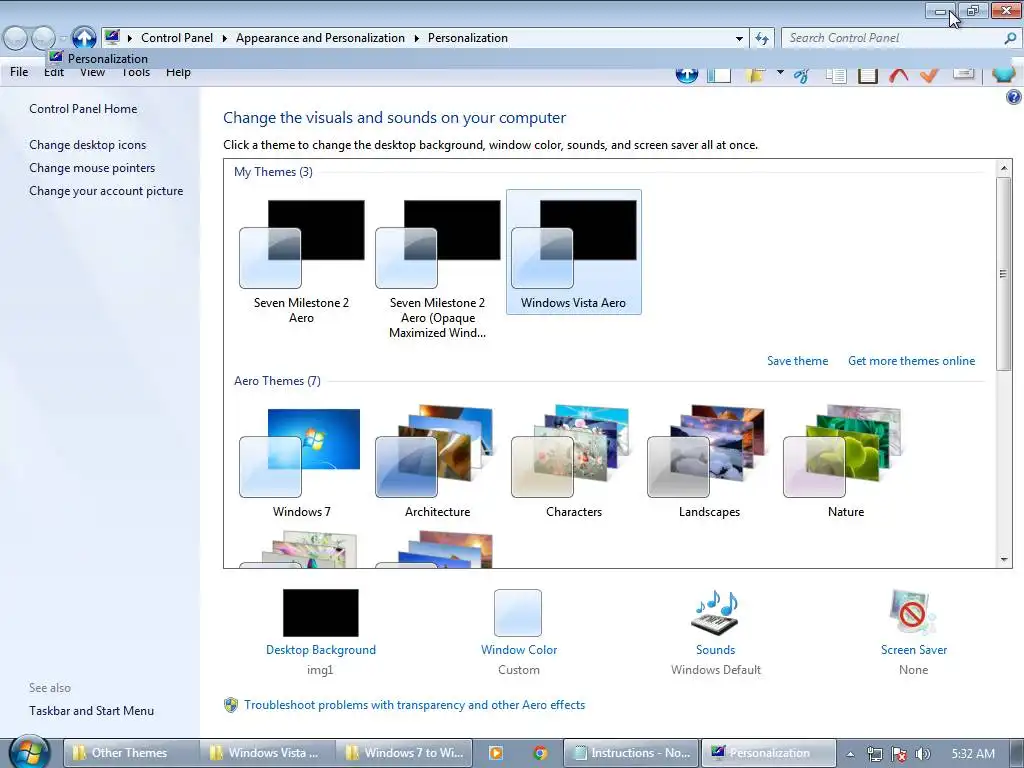The width and height of the screenshot is (1024, 768).
Task: Click the folder icon in the toolbar
Action: 756,74
